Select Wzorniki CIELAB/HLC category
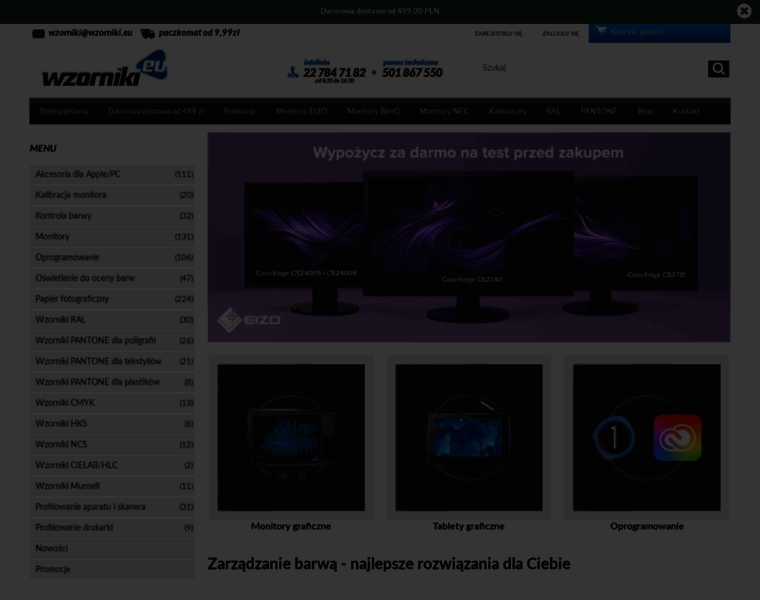The height and width of the screenshot is (600, 760). (112, 465)
